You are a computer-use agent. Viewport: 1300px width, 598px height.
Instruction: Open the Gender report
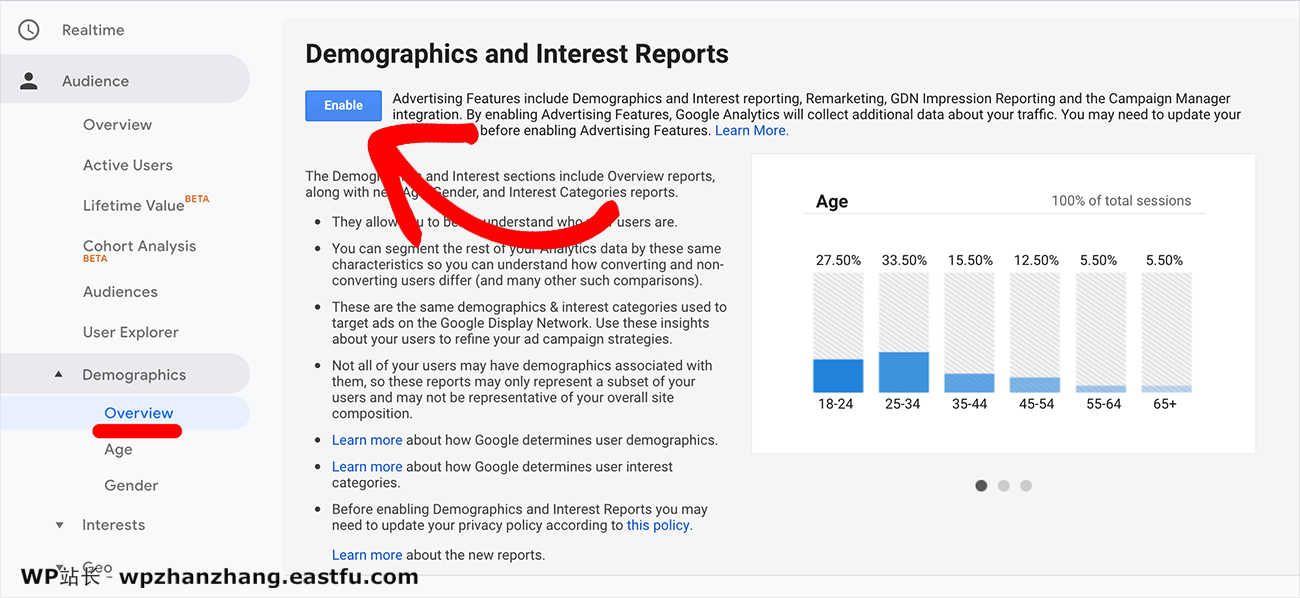131,485
